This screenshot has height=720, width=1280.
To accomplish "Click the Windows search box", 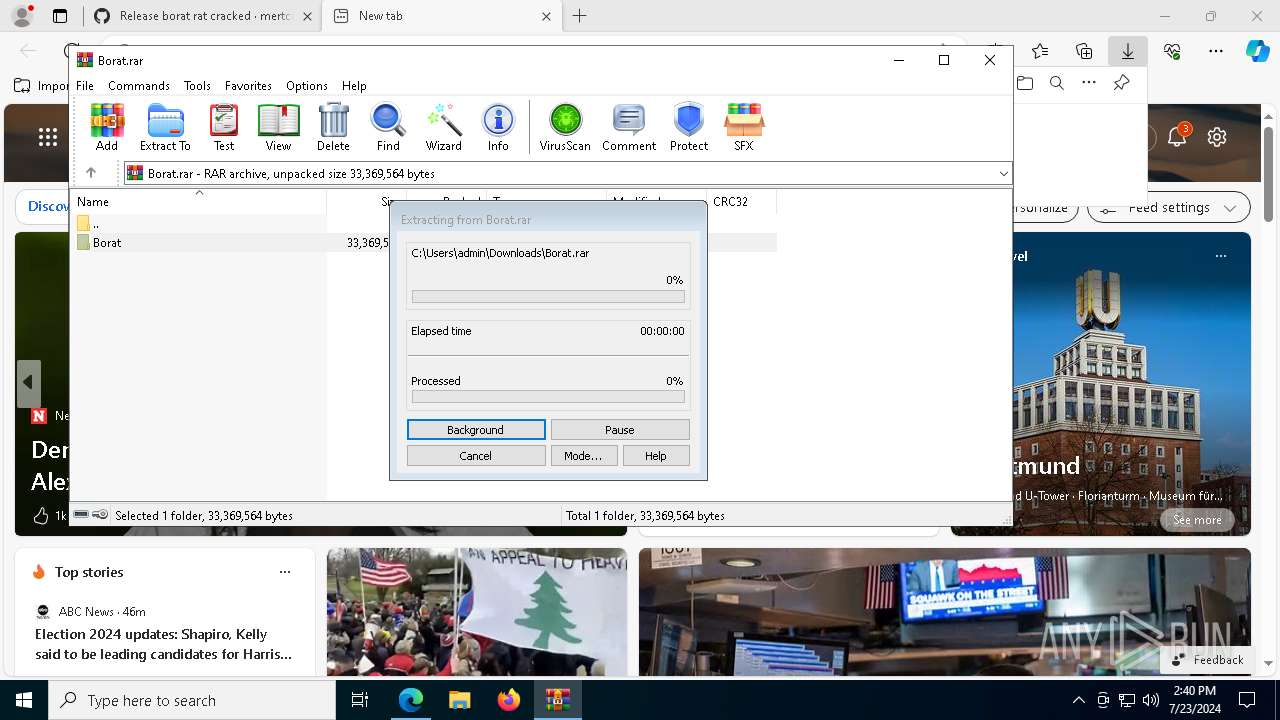I will 192,700.
